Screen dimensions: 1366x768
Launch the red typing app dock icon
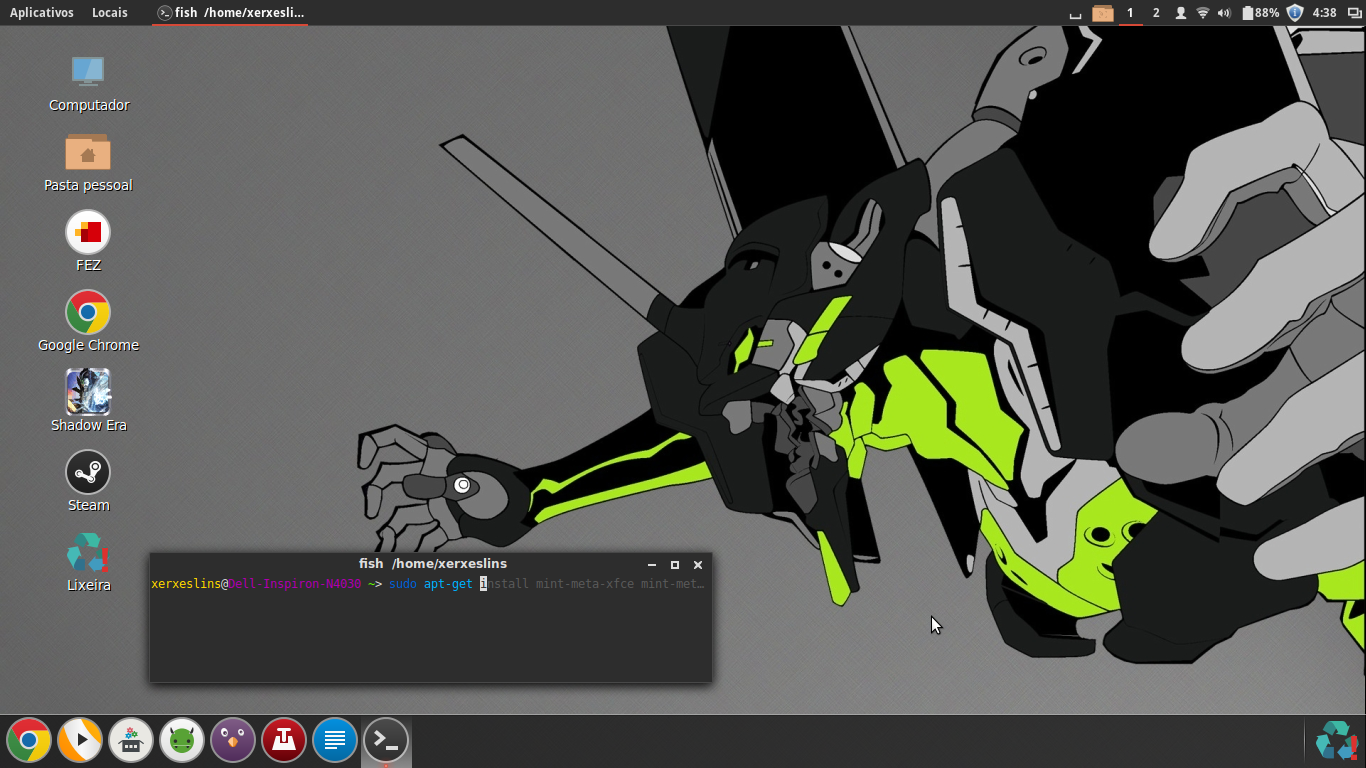click(x=284, y=741)
